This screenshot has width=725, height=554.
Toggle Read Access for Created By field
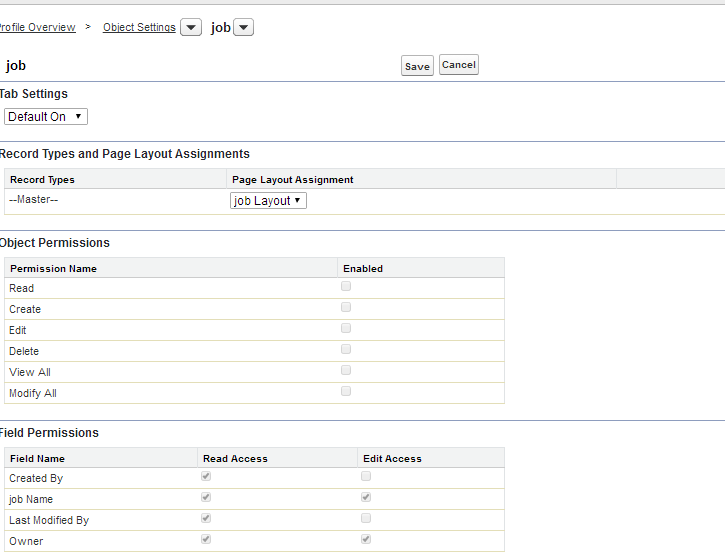(206, 476)
